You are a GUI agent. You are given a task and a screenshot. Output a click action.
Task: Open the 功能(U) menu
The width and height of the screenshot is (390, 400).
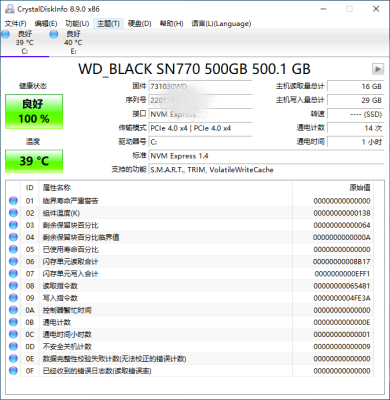tap(77, 24)
